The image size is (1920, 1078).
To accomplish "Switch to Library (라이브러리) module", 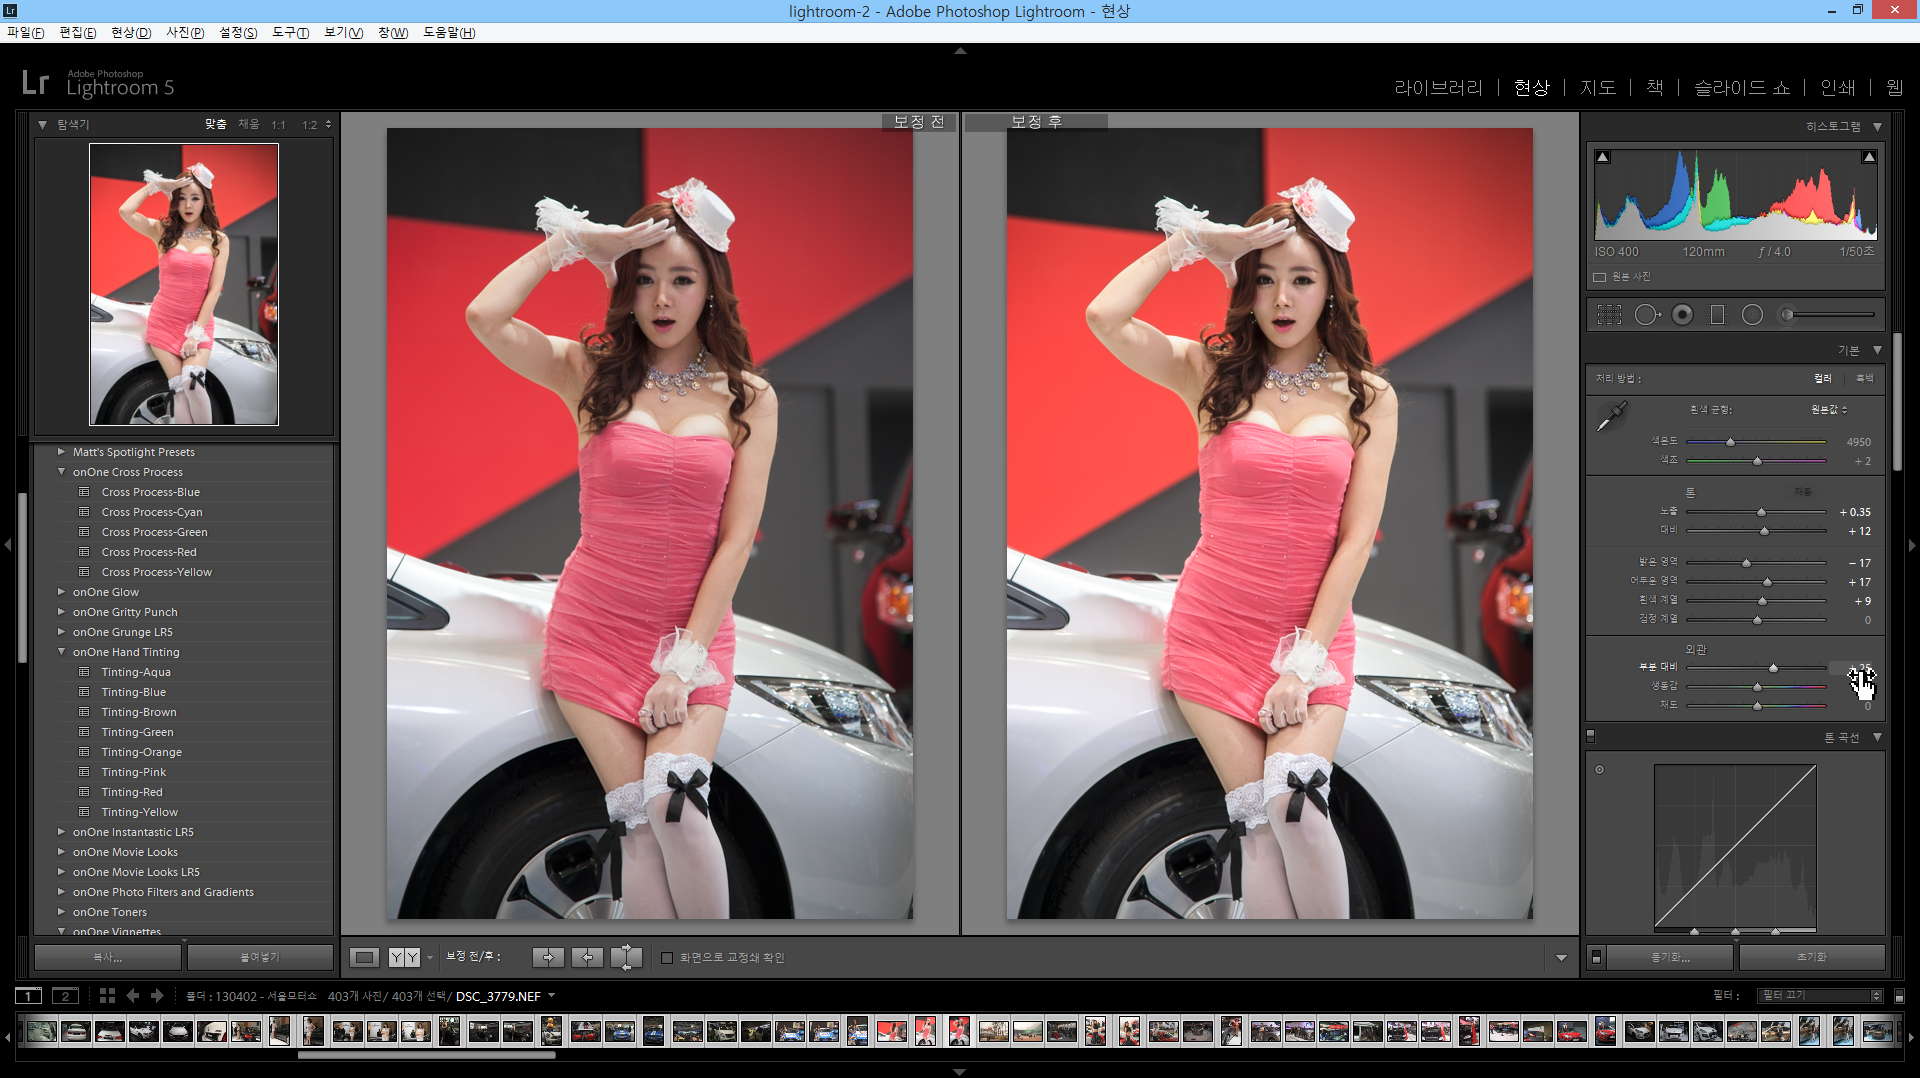I will point(1438,88).
